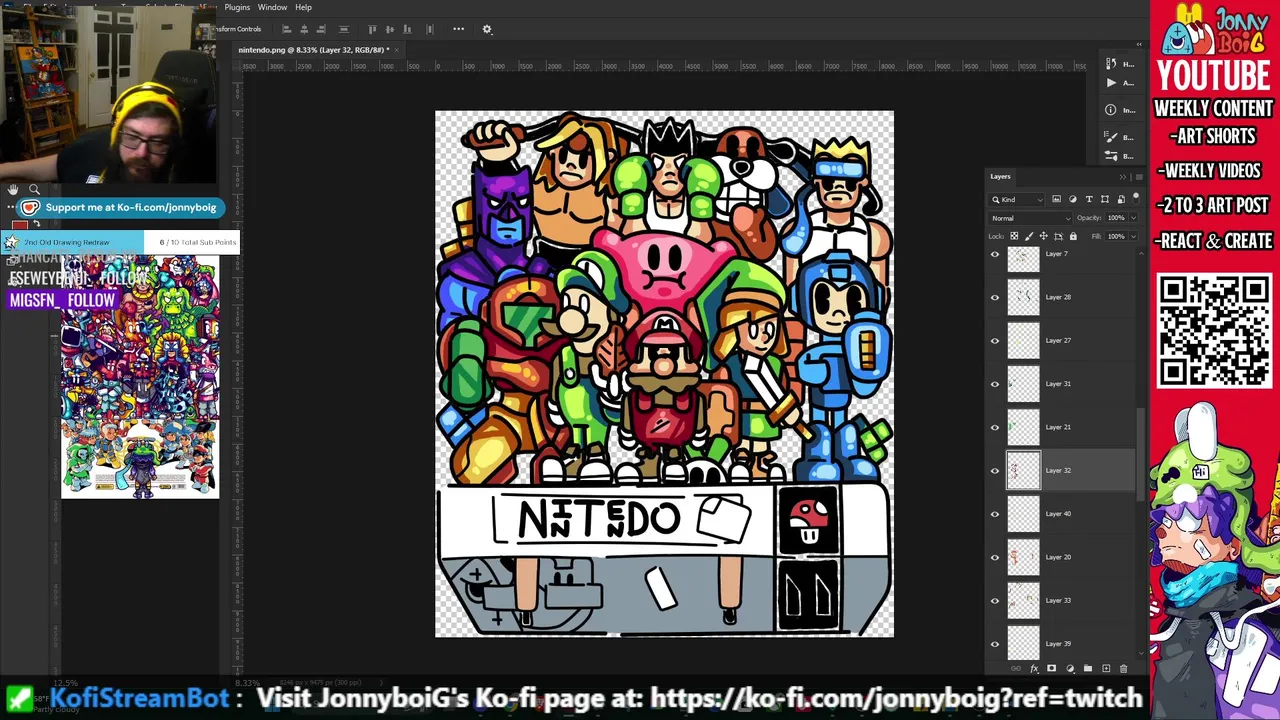This screenshot has height=720, width=1280.
Task: Filter layers by smart objects icon
Action: click(1120, 199)
